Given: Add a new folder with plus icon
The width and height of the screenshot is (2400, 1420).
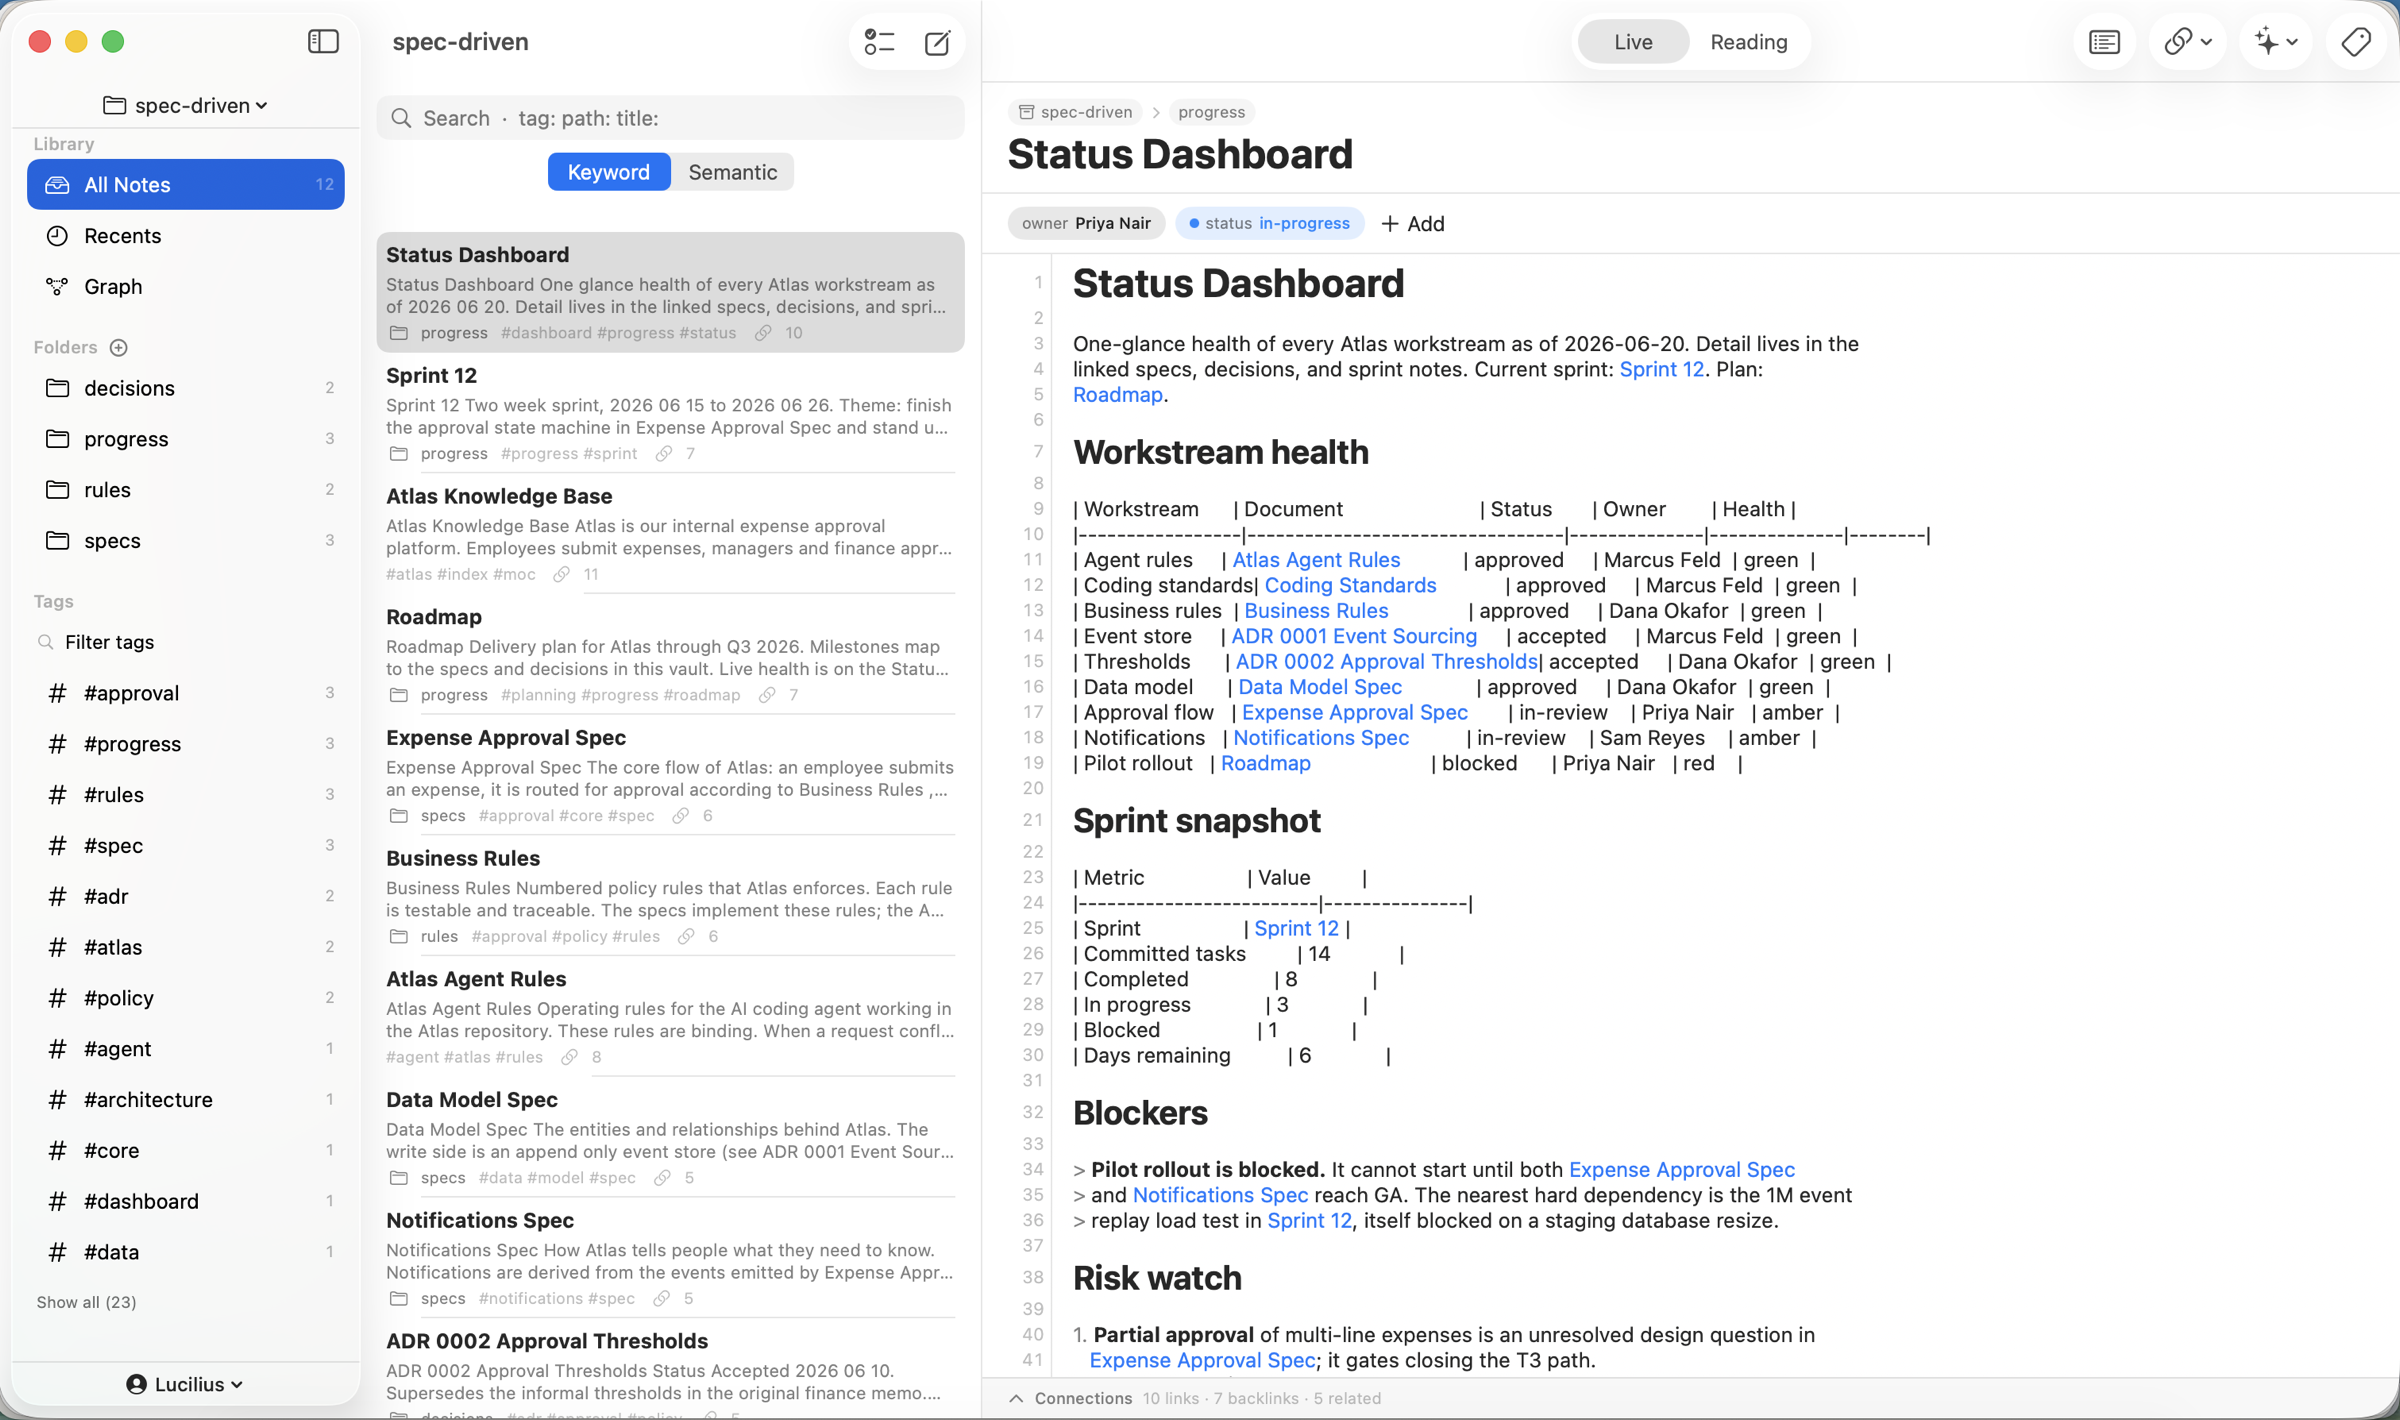Looking at the screenshot, I should 119,347.
